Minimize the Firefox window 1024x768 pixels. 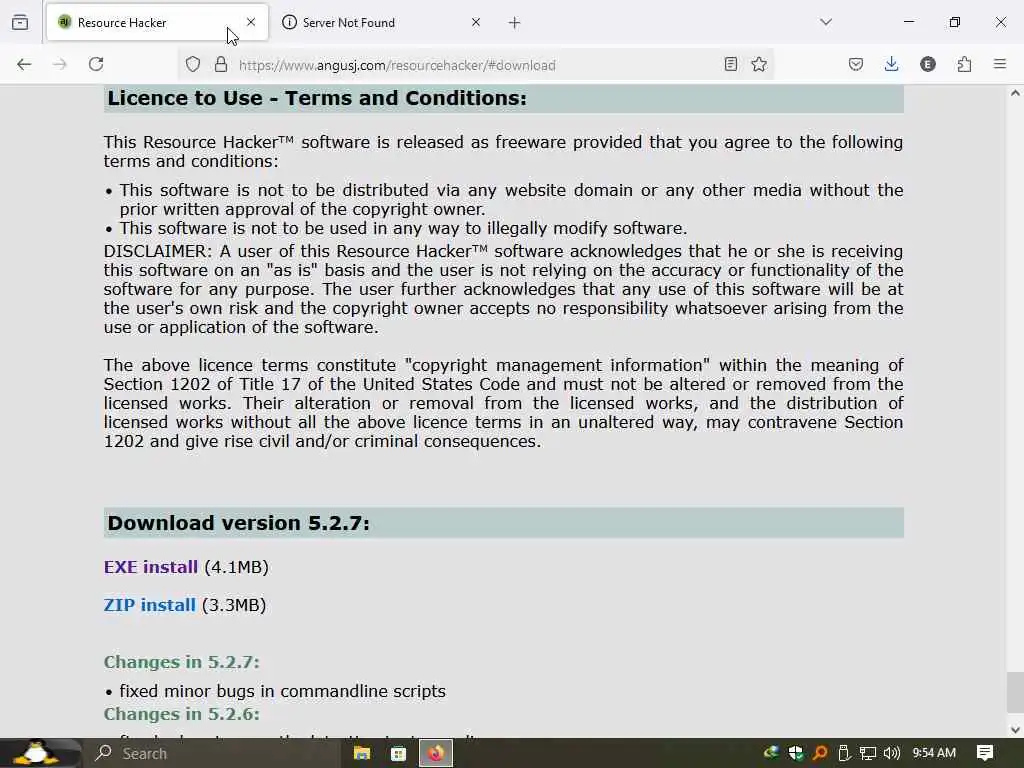909,22
